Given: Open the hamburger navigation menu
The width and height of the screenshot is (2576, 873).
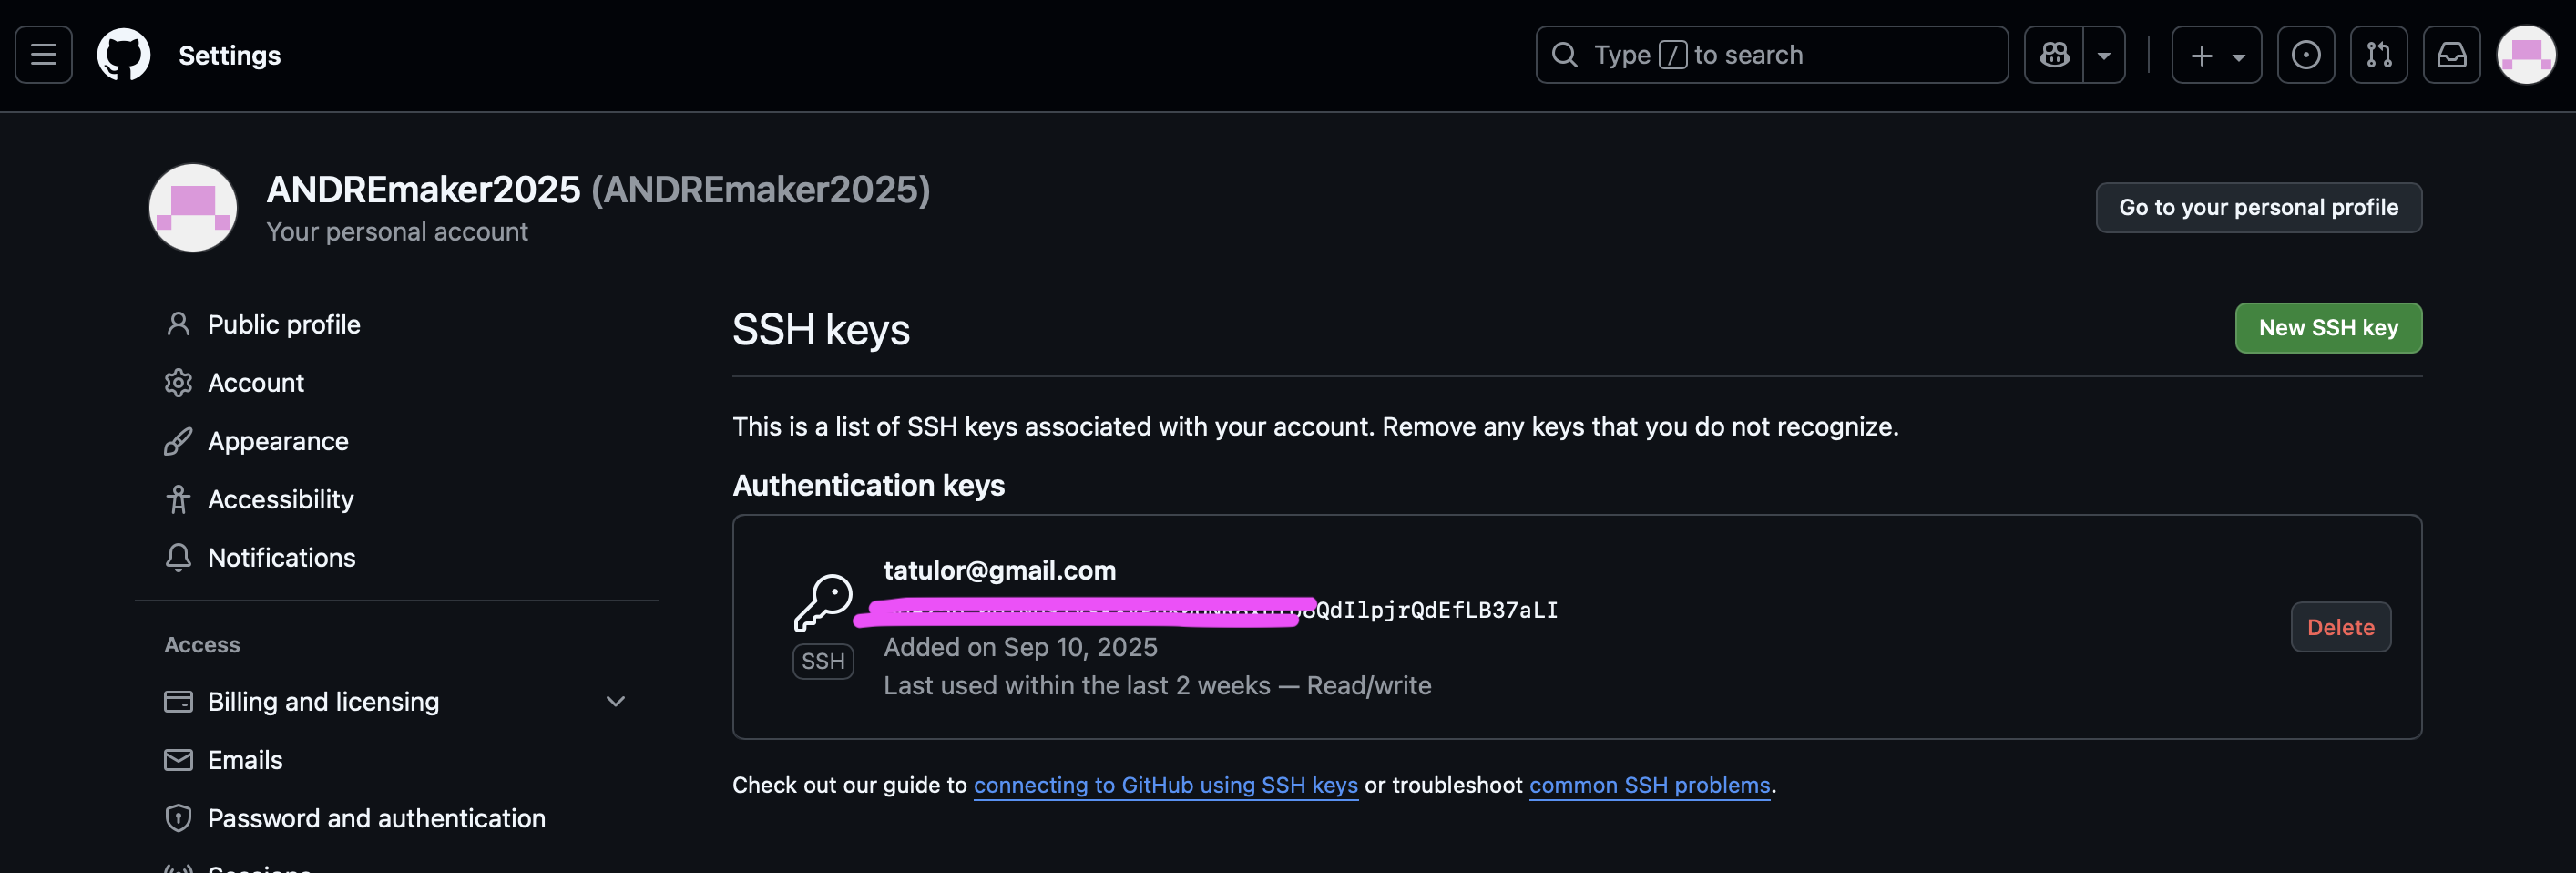Looking at the screenshot, I should click(43, 55).
